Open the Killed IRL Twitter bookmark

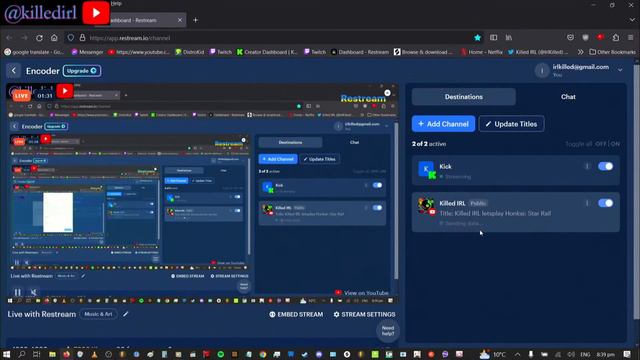538,52
